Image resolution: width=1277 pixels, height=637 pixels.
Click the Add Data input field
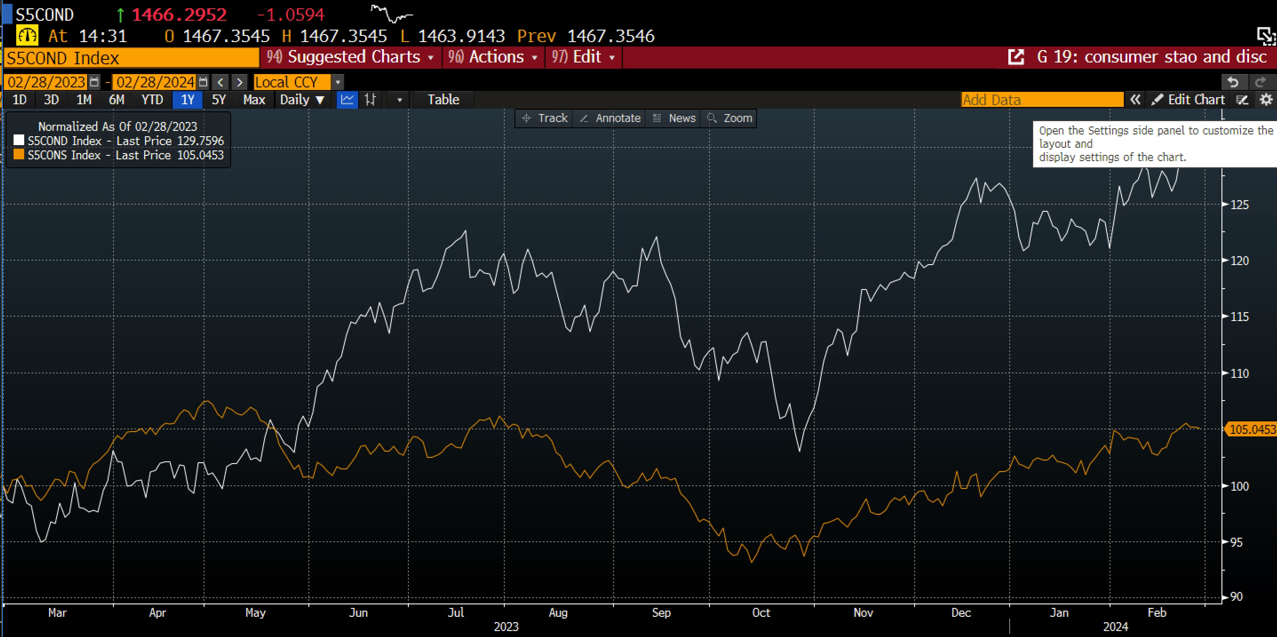click(x=1042, y=100)
